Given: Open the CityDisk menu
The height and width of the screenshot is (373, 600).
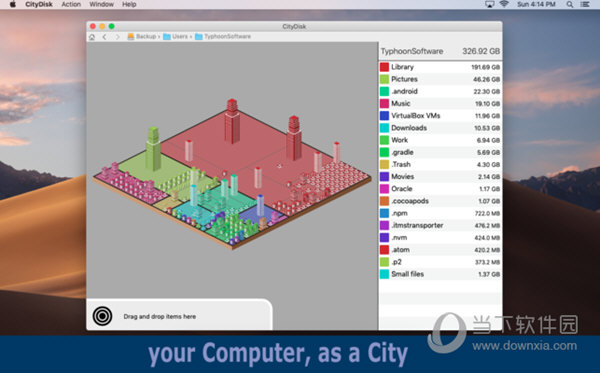Looking at the screenshot, I should pos(39,5).
